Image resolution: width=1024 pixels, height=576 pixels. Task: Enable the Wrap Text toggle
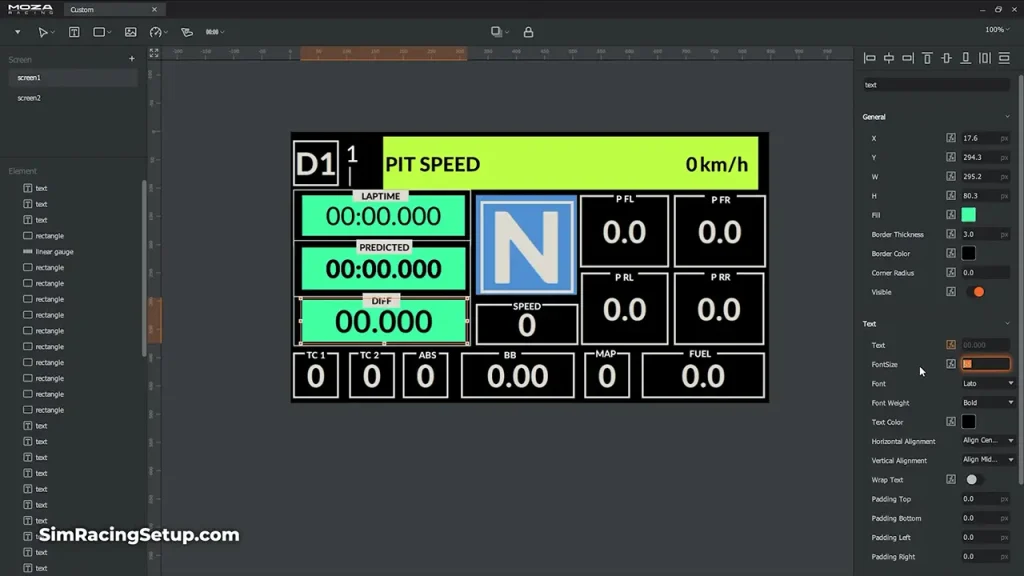(x=972, y=480)
